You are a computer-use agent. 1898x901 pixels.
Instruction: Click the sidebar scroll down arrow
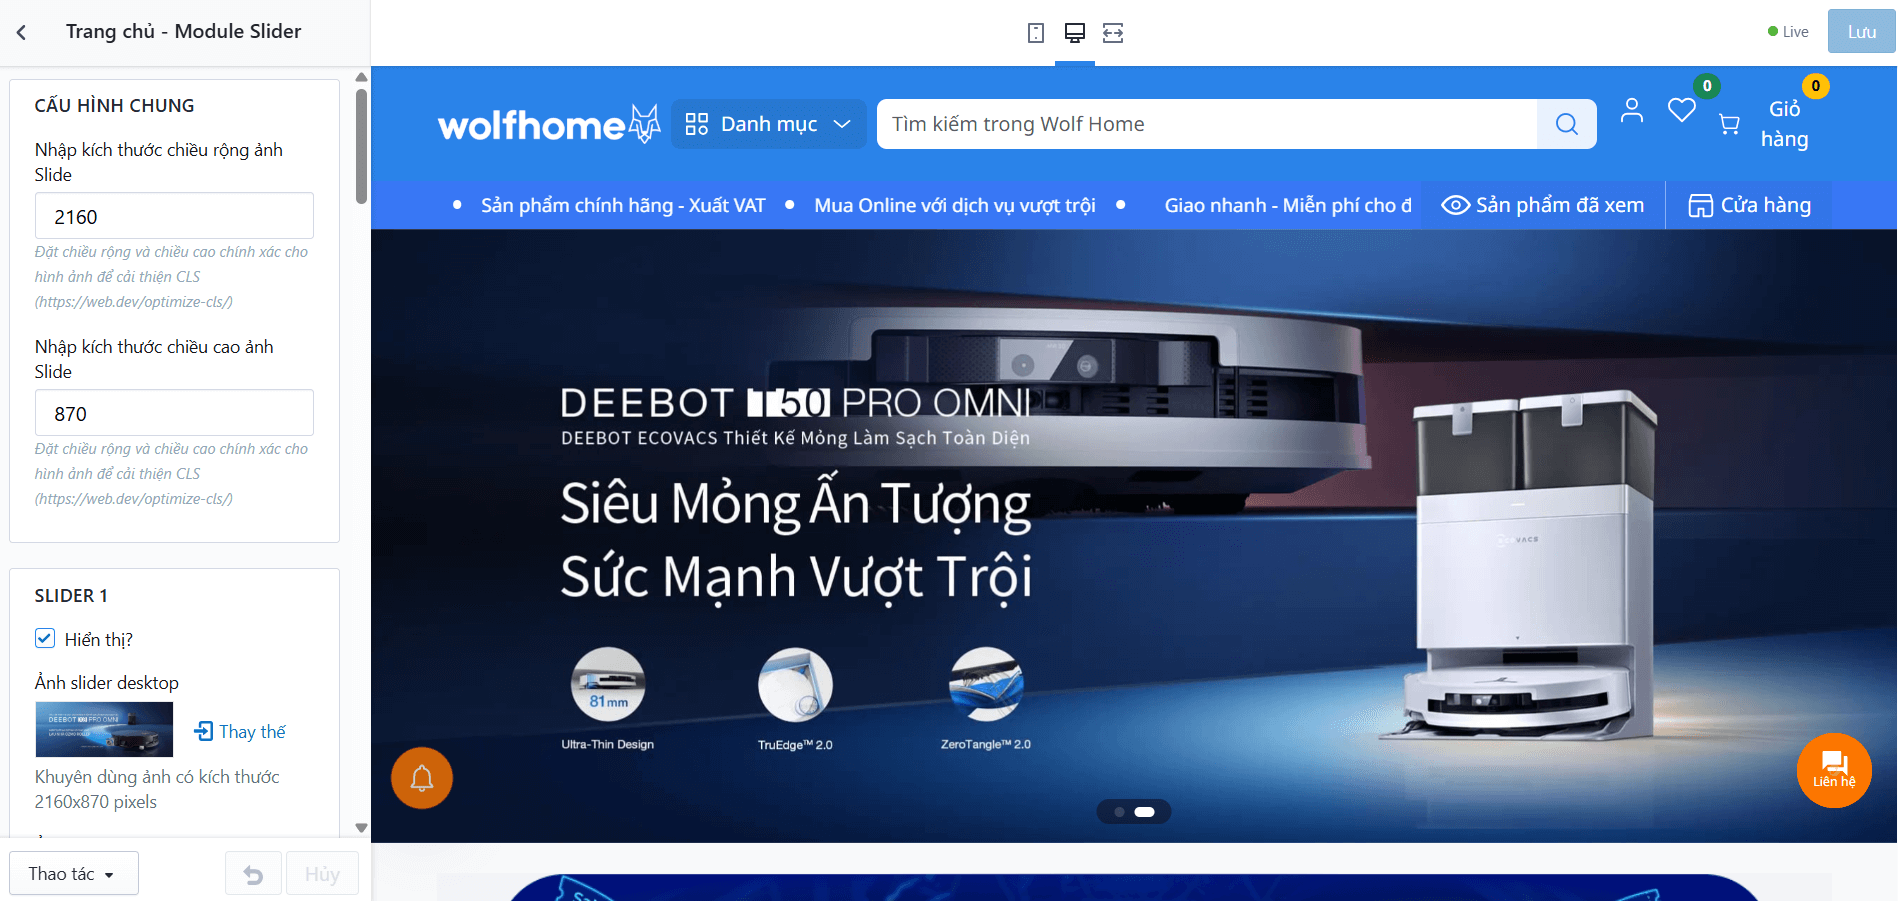click(x=362, y=828)
